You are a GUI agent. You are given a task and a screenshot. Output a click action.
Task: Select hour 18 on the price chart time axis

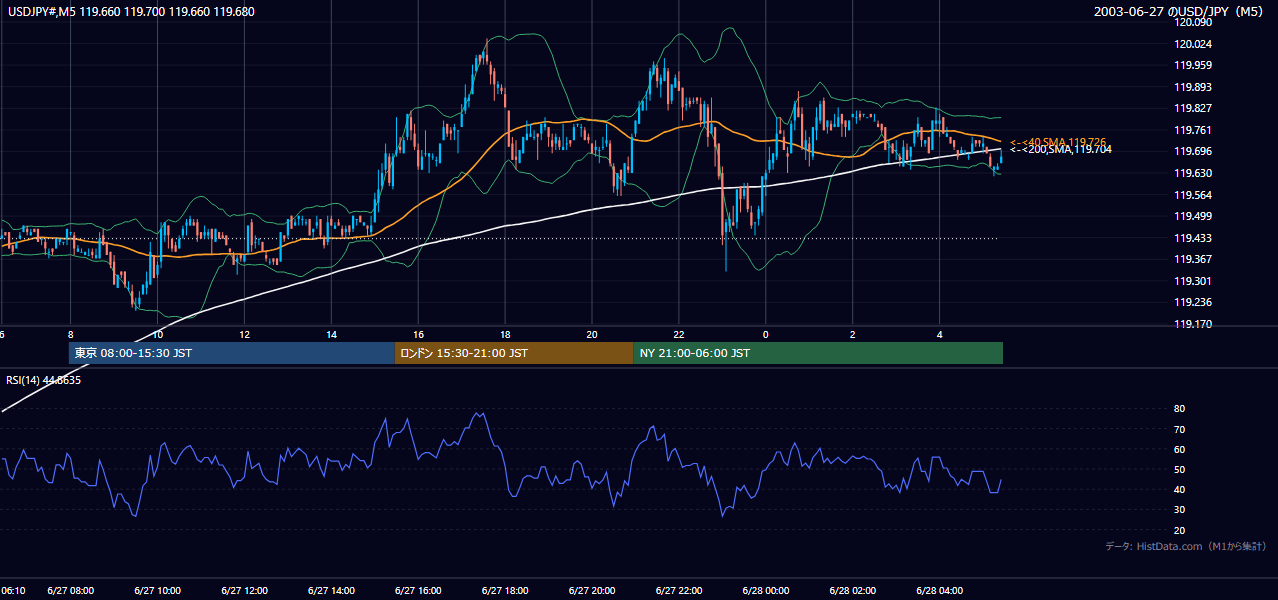pos(505,334)
